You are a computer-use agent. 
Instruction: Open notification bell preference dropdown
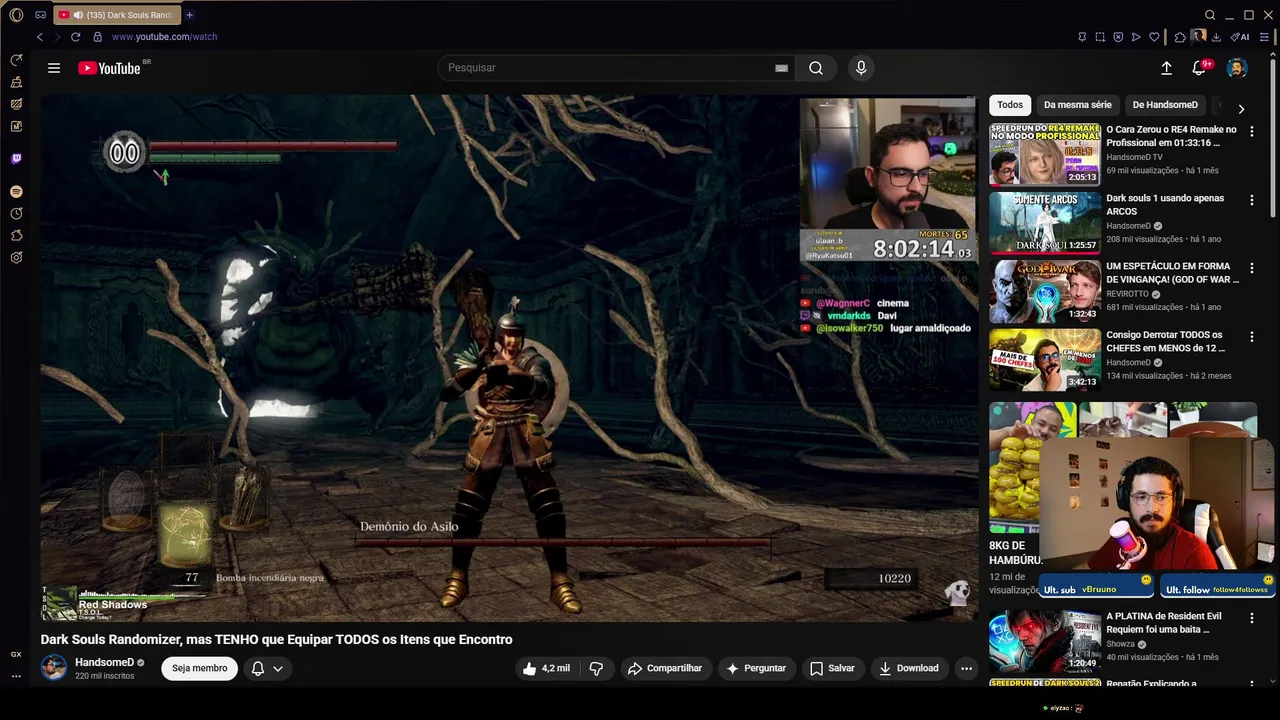click(x=267, y=668)
